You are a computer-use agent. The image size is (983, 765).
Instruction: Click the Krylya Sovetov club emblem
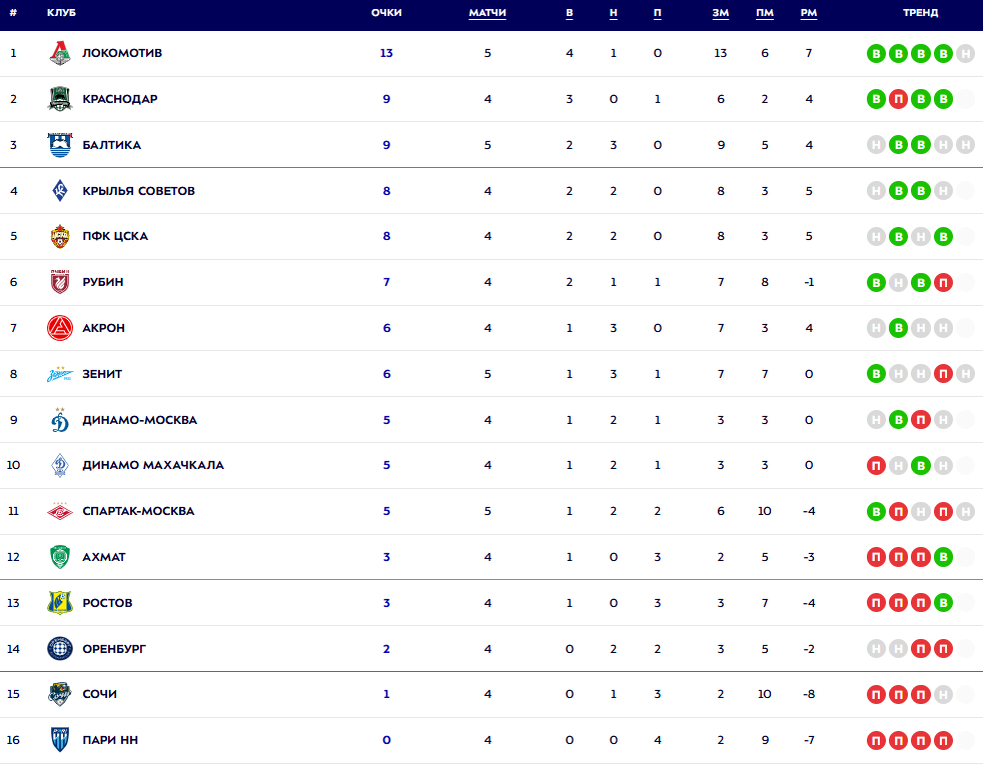61,191
